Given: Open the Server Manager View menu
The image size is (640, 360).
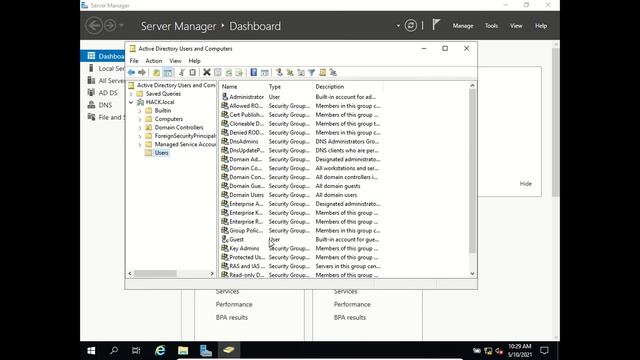Looking at the screenshot, I should click(516, 26).
